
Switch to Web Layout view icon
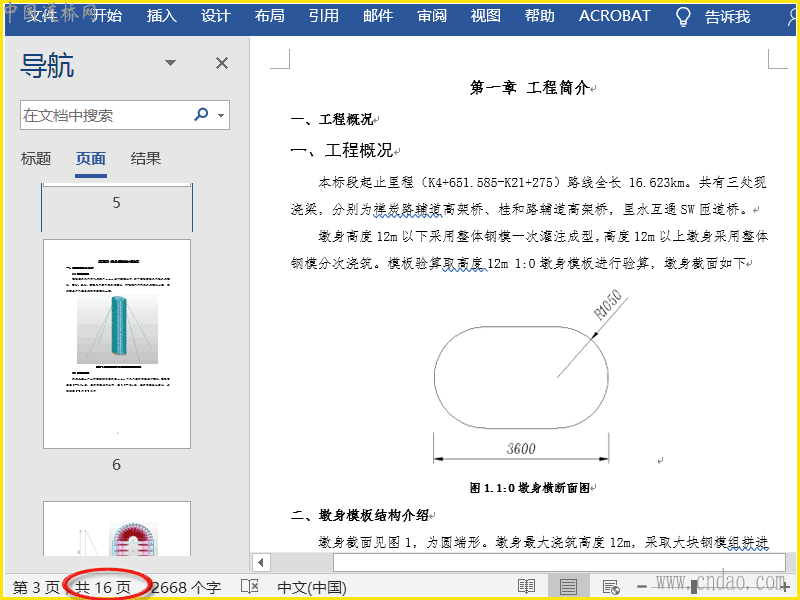coord(611,586)
